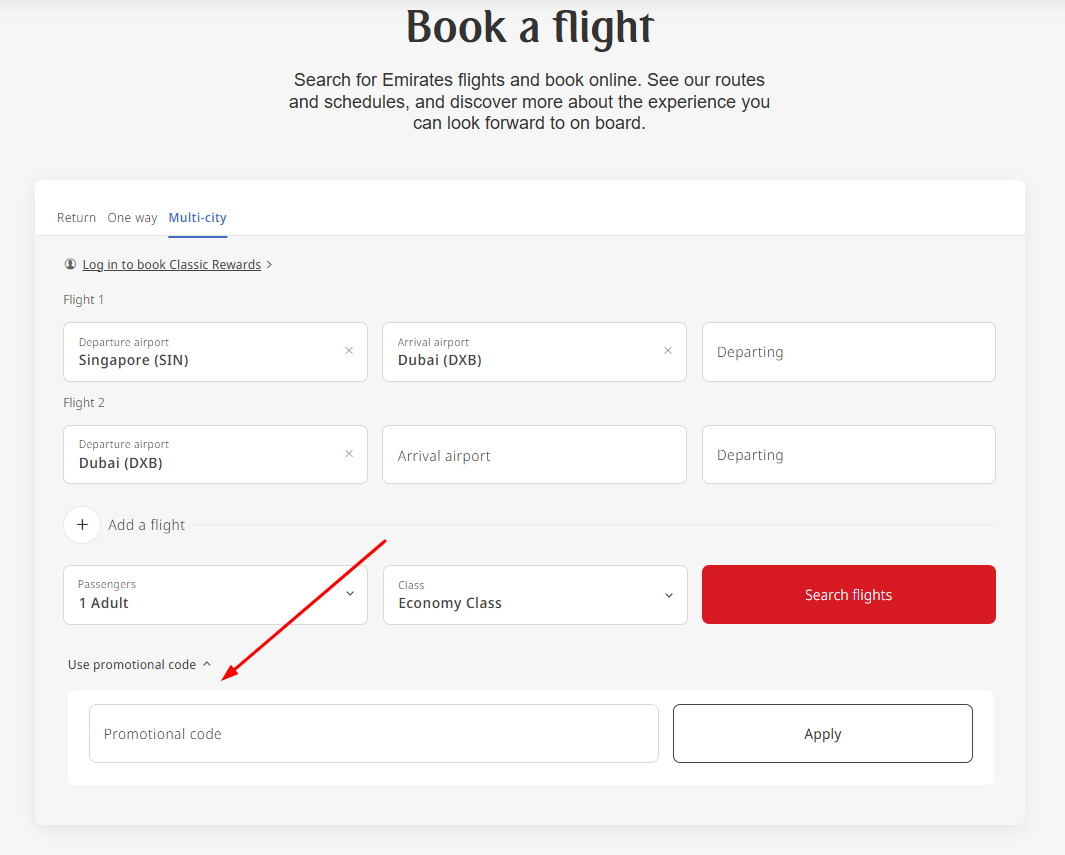Switch to the One way tab
The height and width of the screenshot is (855, 1065).
click(x=132, y=218)
